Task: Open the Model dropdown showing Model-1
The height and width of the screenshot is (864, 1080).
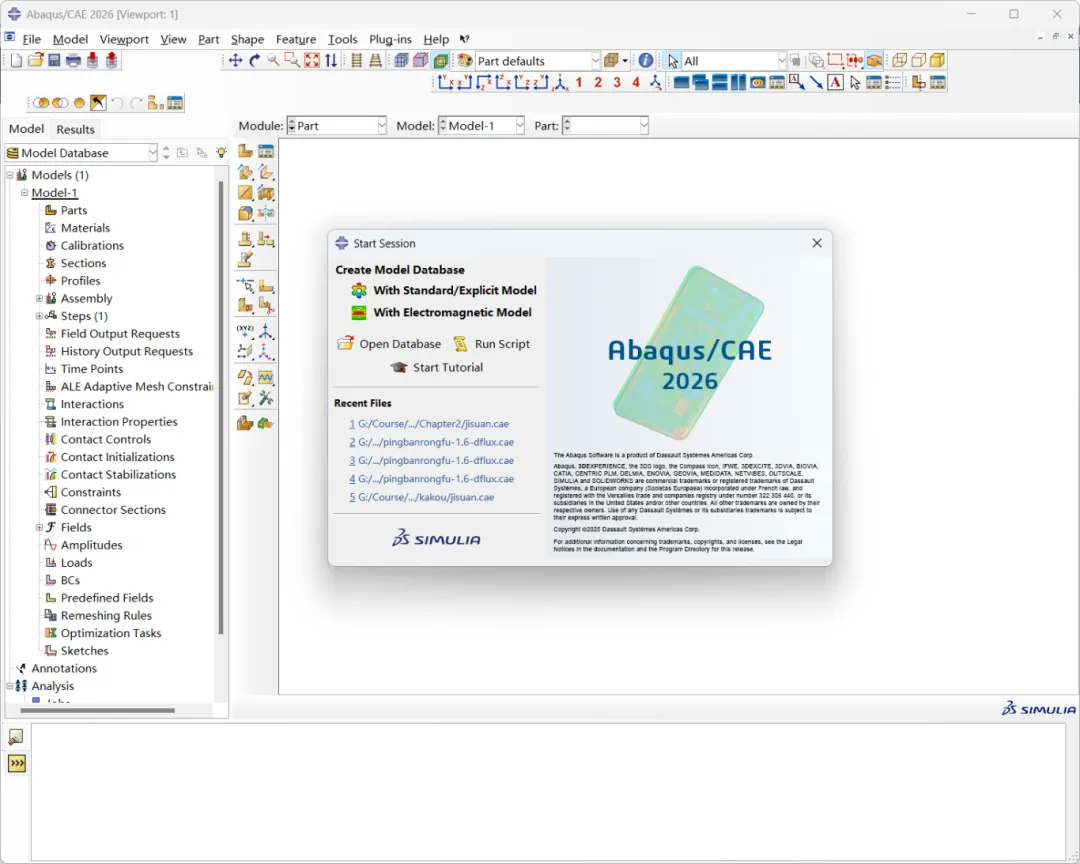Action: click(x=481, y=125)
